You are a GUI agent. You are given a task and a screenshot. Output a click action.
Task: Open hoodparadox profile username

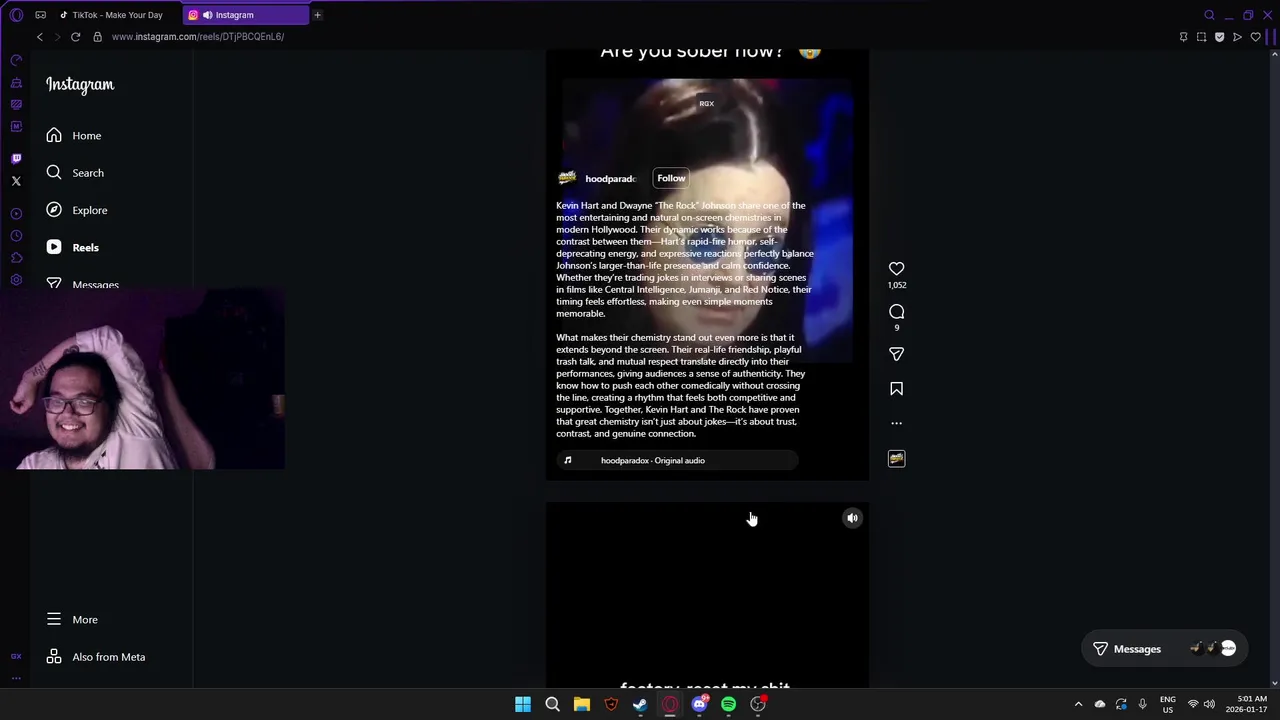[610, 179]
